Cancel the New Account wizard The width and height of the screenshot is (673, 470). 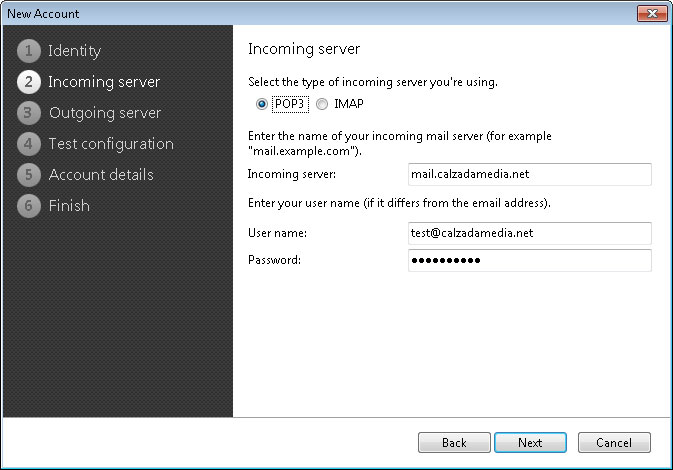click(614, 443)
